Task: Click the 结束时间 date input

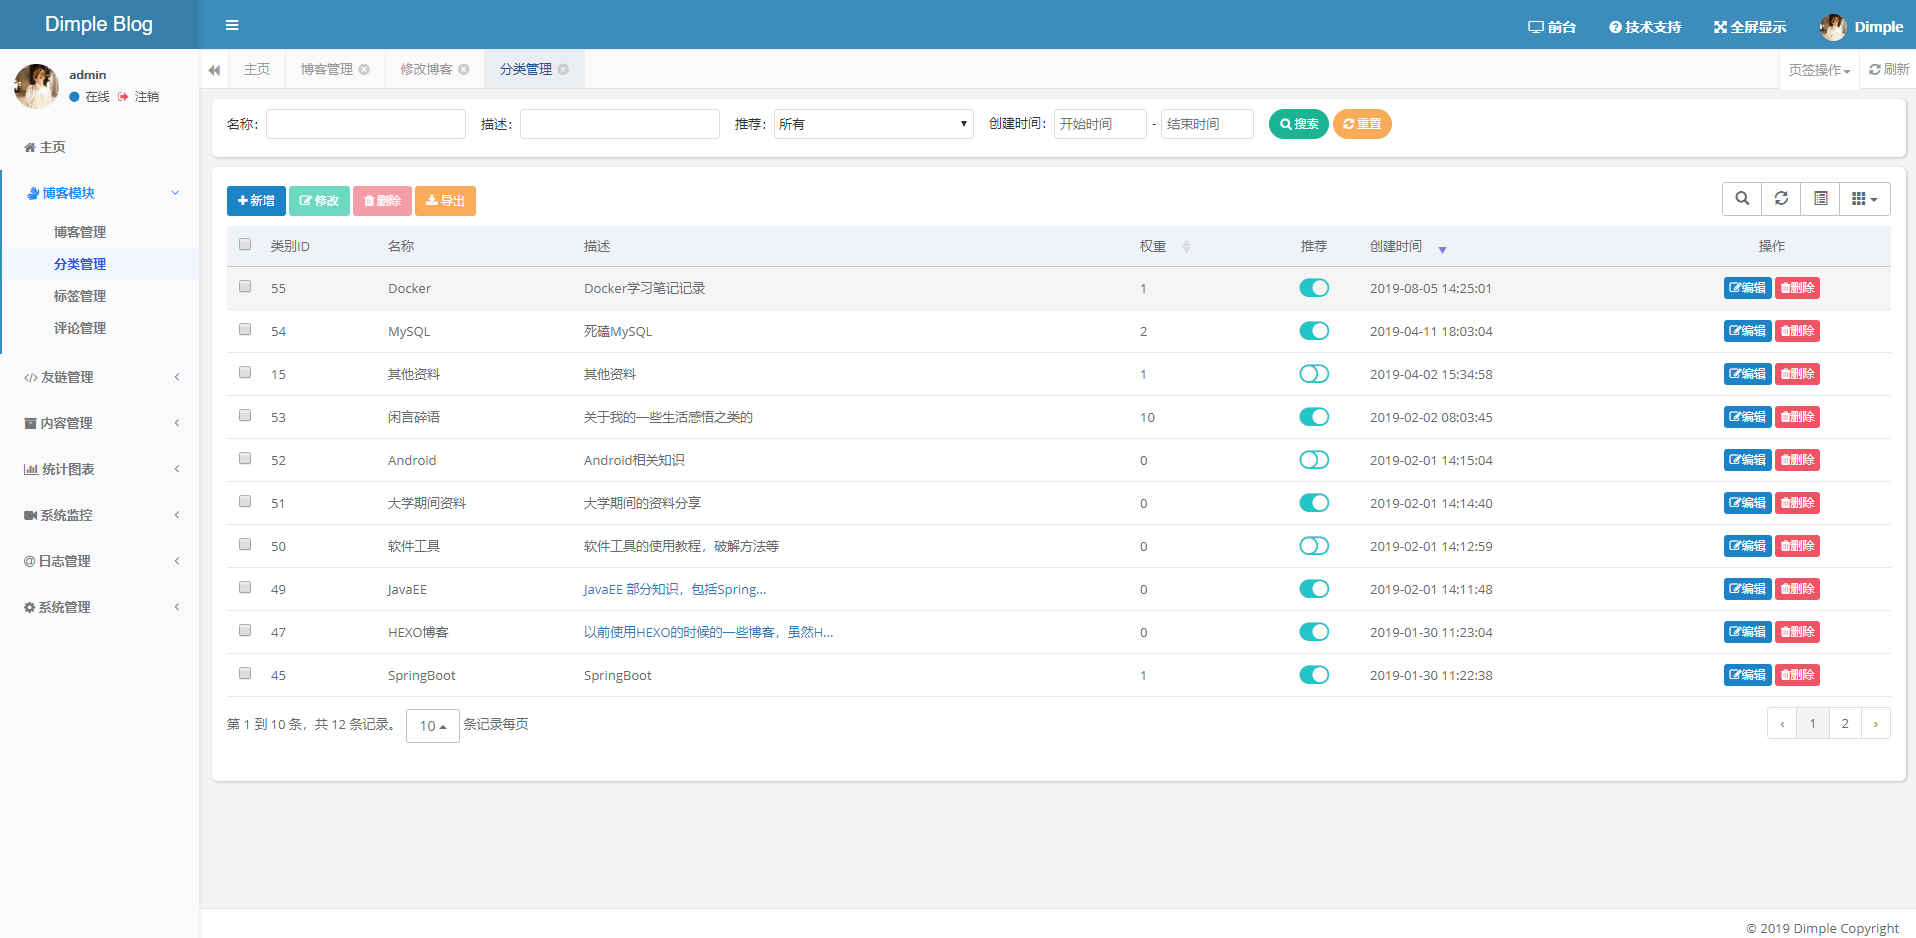Action: point(1207,124)
